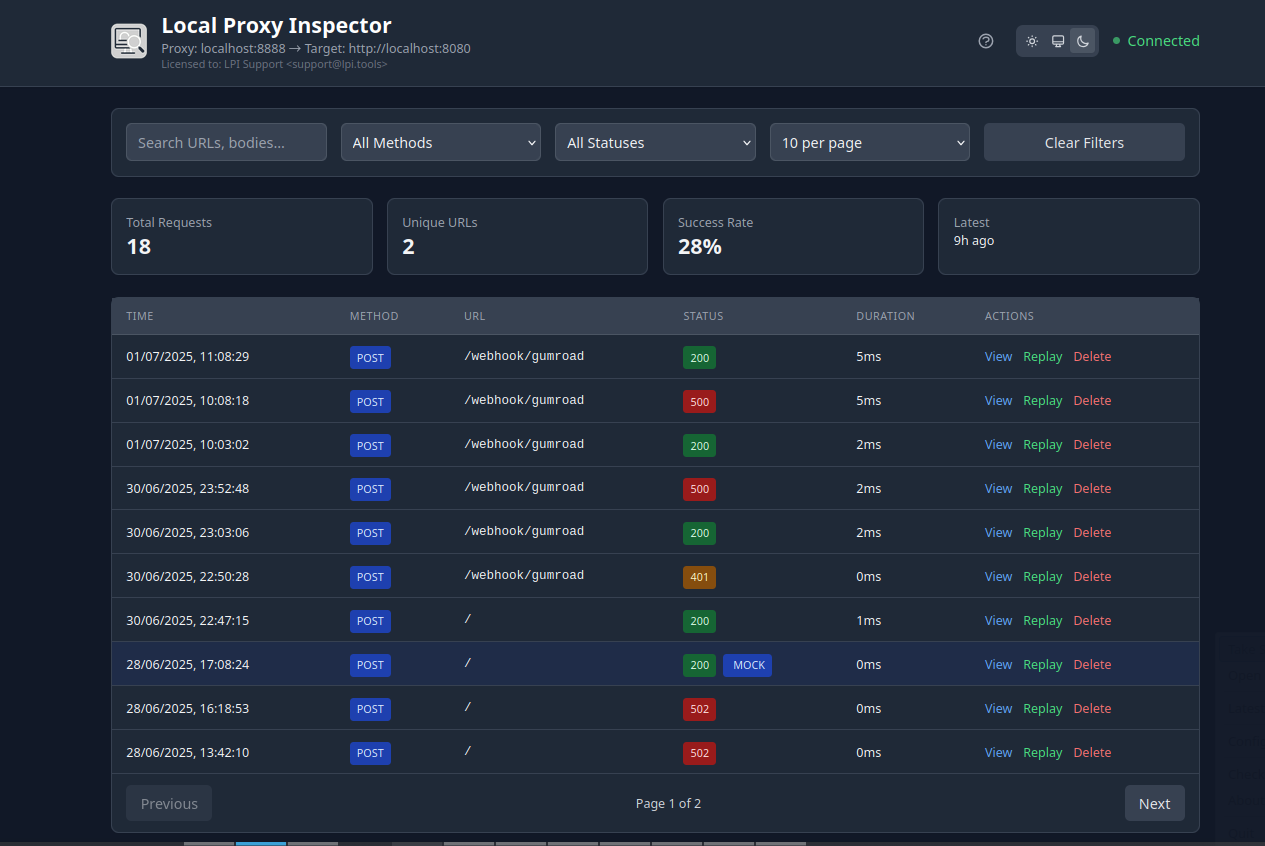The width and height of the screenshot is (1265, 846).
Task: Focus the Search URLs, bodies field
Action: pyautogui.click(x=226, y=142)
